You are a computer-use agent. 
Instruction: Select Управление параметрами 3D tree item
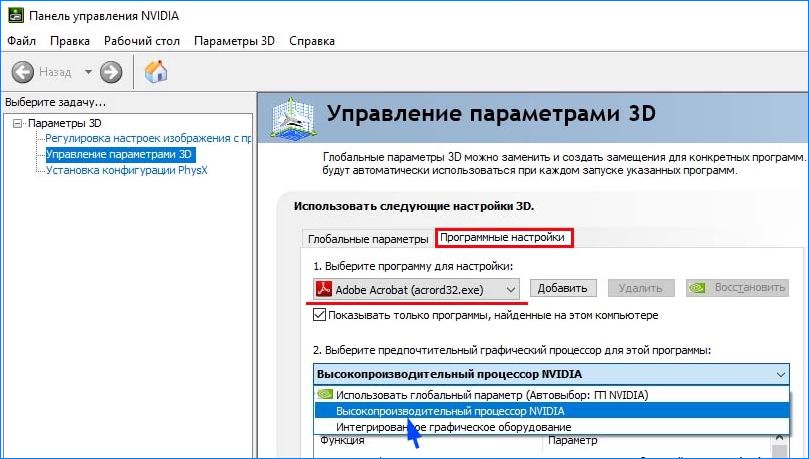119,154
